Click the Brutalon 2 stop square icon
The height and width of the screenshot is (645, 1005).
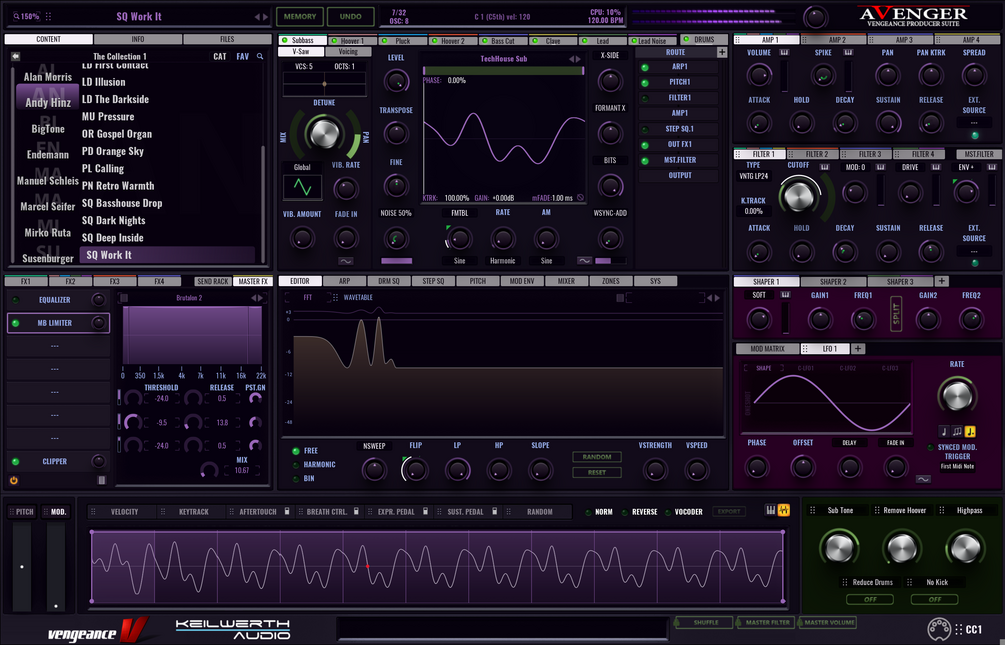point(124,298)
